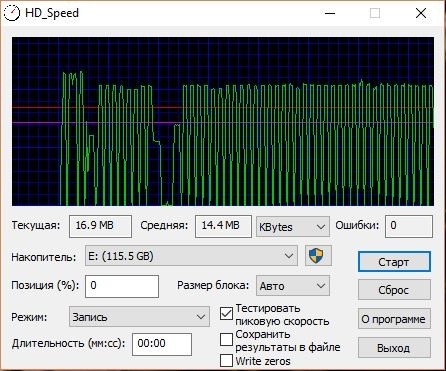Exit using the Выход button

[394, 348]
